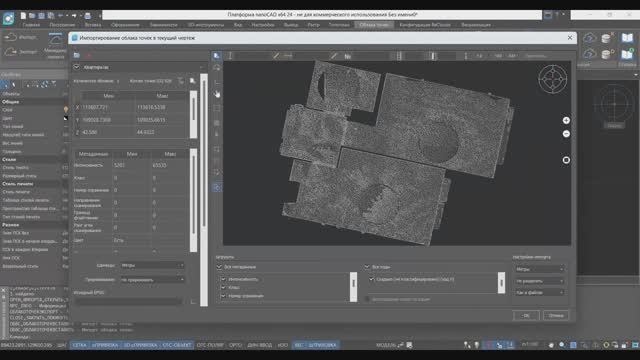
Task: Click the New document icon in quick access toolbar
Action: pyautogui.click(x=23, y=16)
